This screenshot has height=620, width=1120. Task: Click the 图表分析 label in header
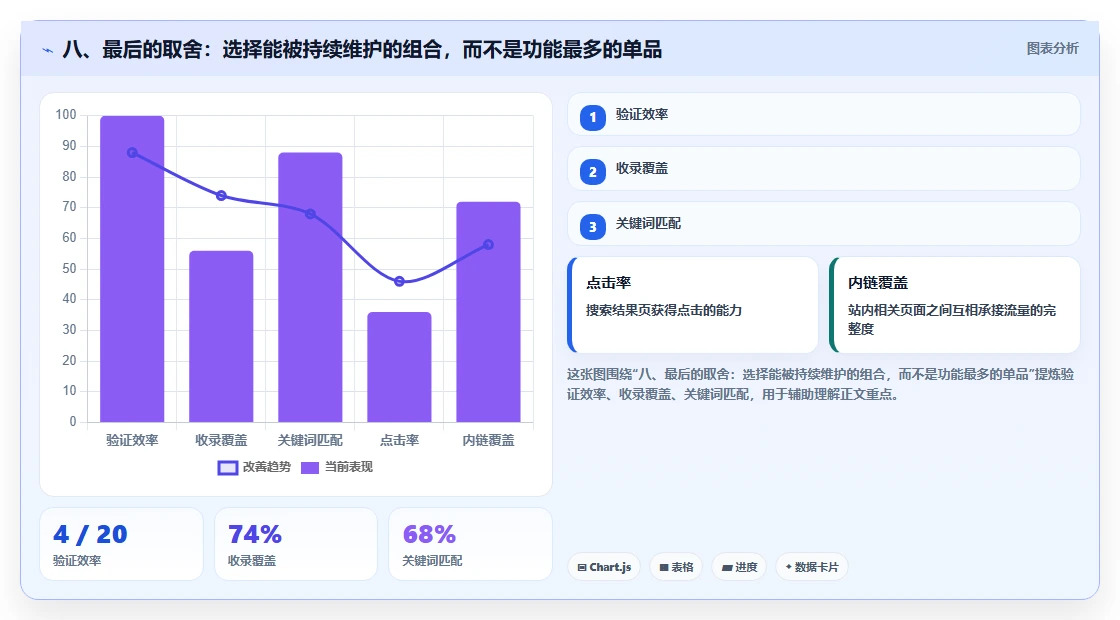(x=1052, y=49)
